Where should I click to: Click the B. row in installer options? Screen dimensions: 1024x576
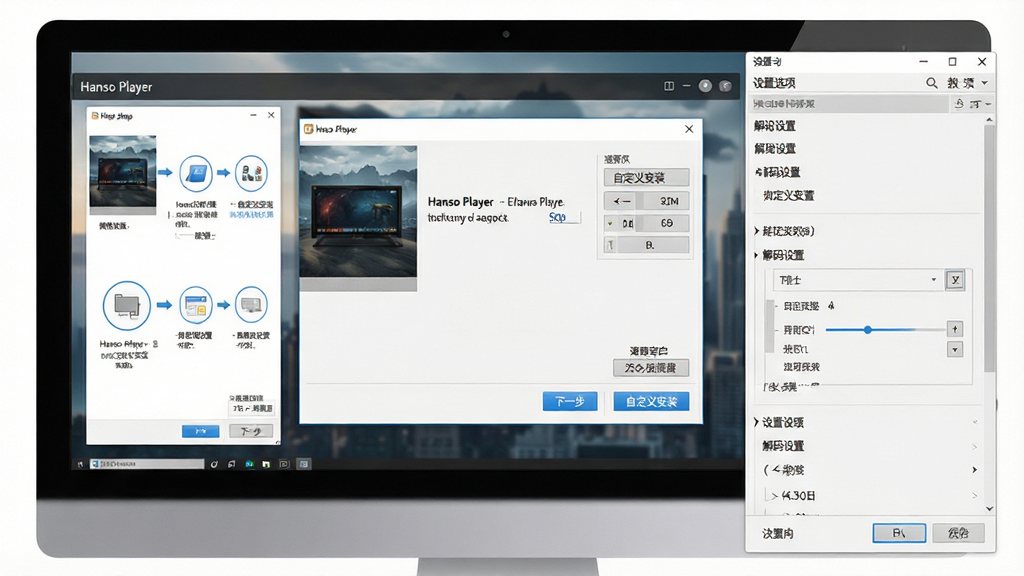(x=646, y=245)
